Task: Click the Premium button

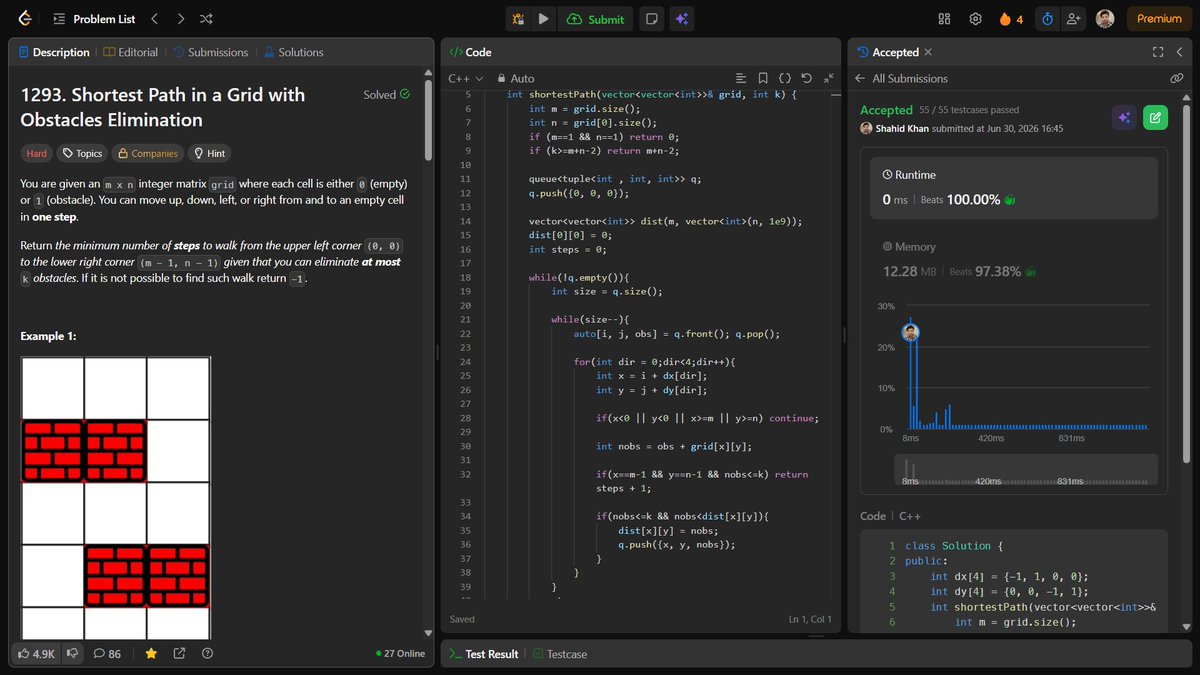Action: point(1159,18)
